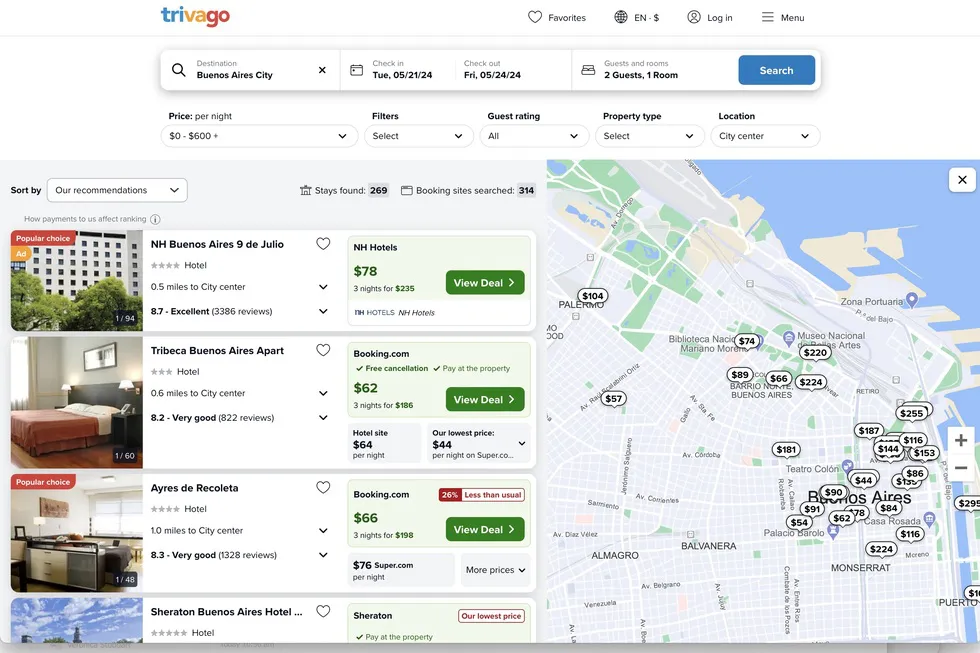Open the Price per night dropdown
Screen dimensions: 980x653
[259, 136]
